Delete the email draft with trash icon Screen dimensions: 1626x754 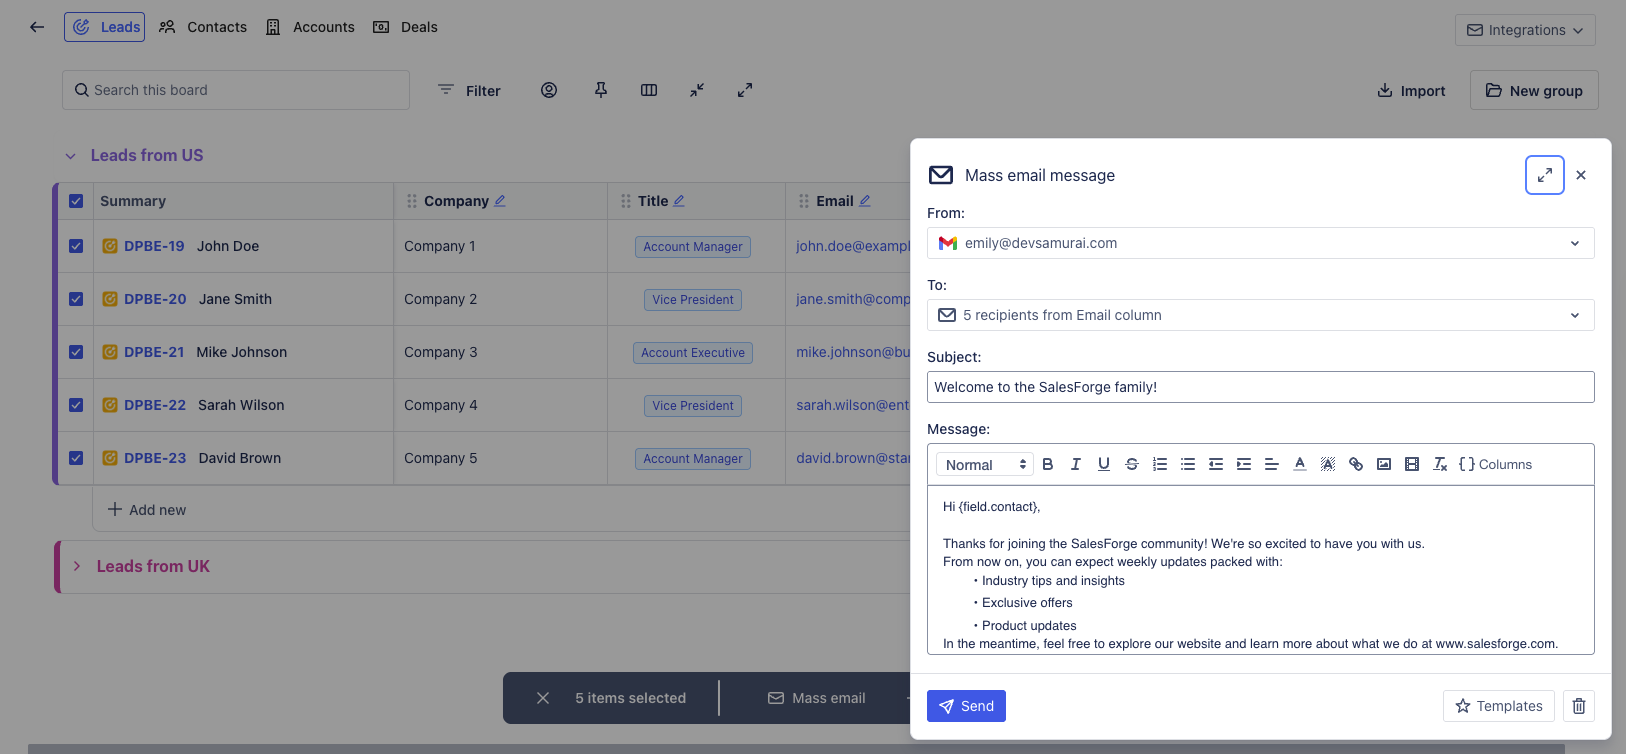coord(1579,706)
